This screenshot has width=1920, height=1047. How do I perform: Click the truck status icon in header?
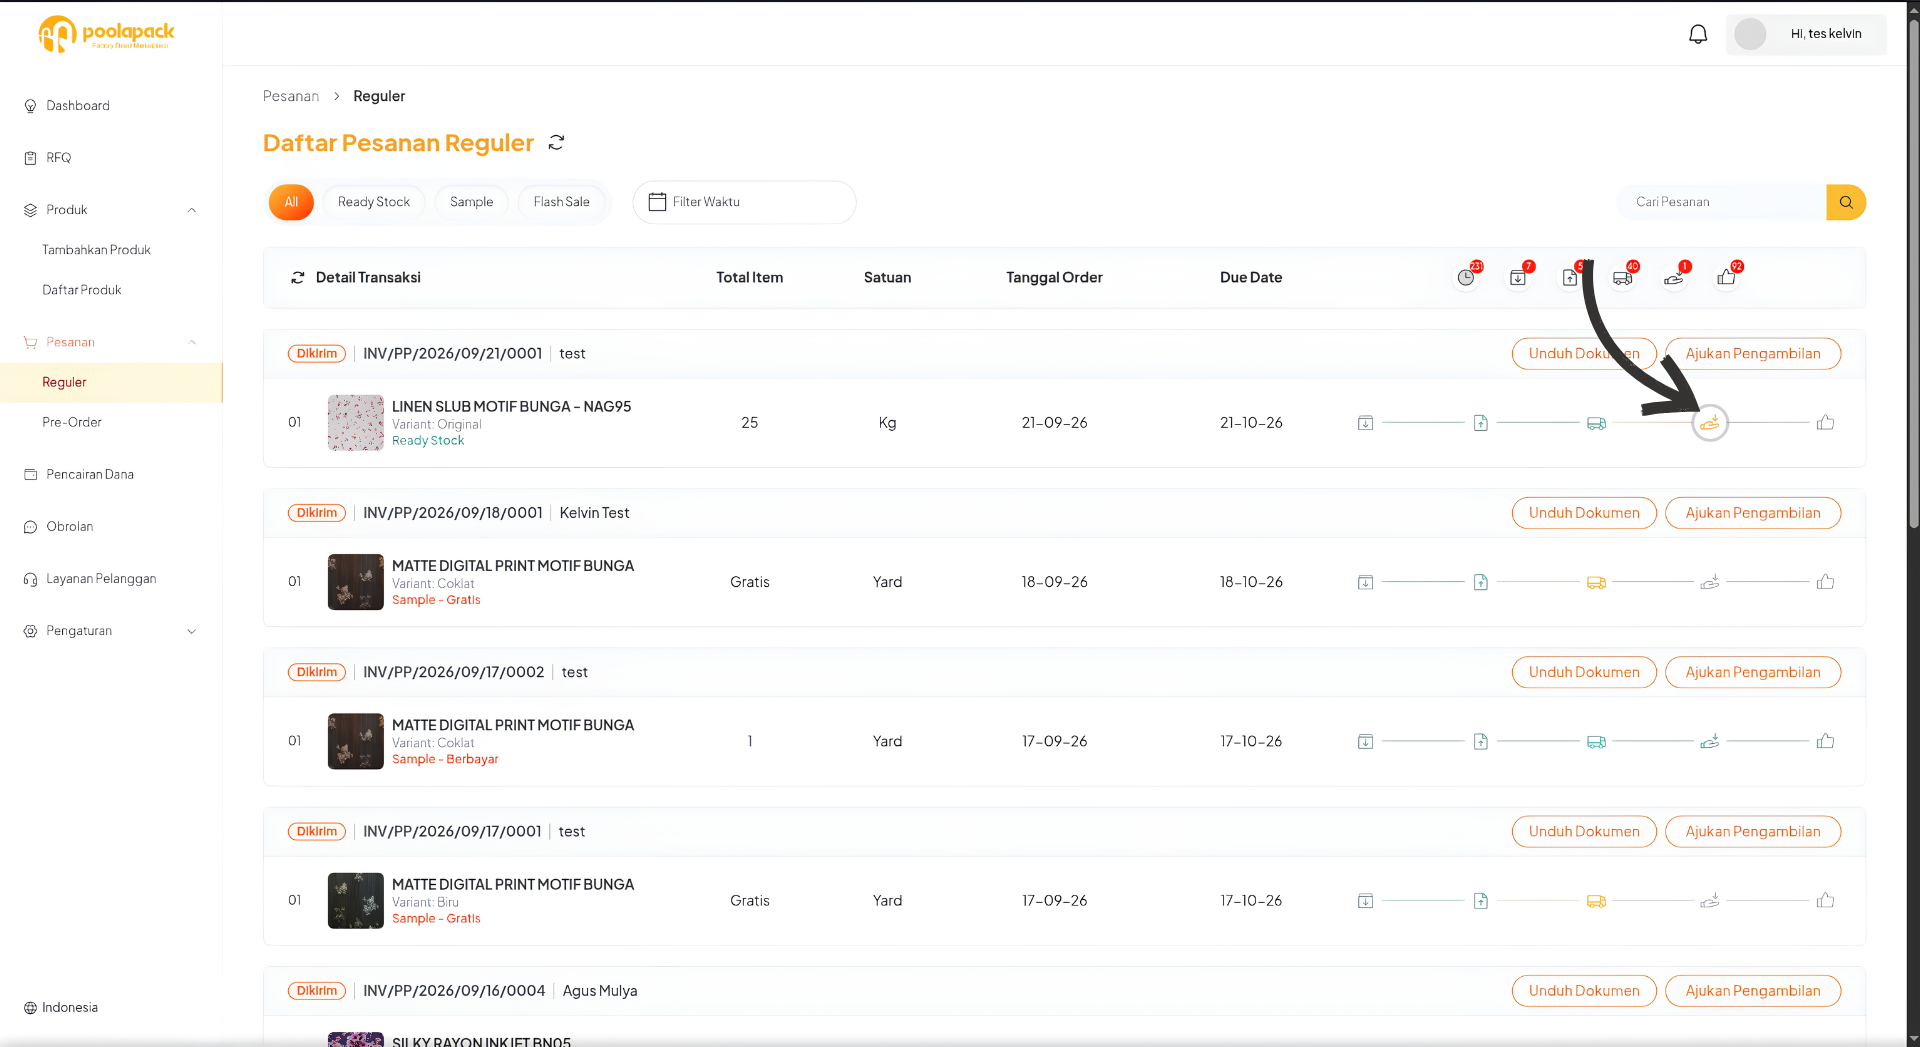pos(1622,278)
